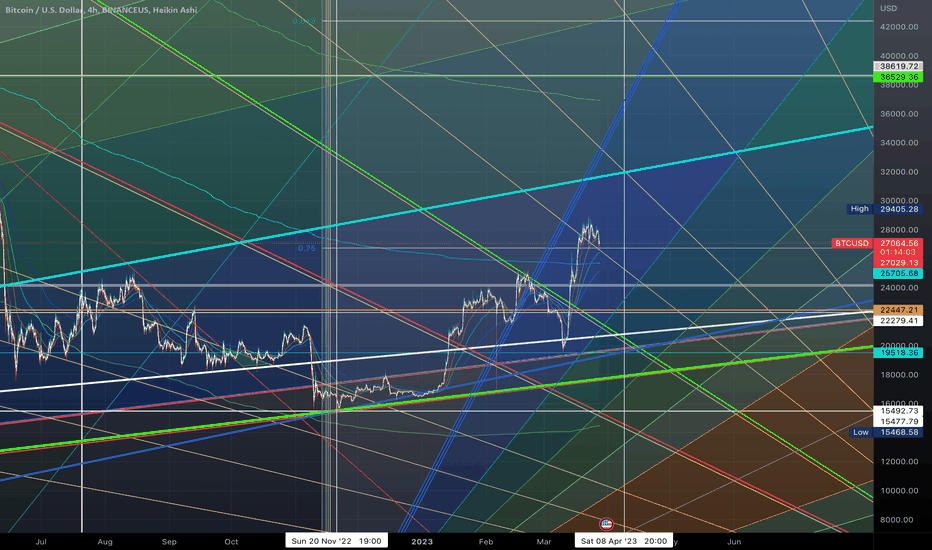Click the 8000.00 price scale value

point(897,520)
